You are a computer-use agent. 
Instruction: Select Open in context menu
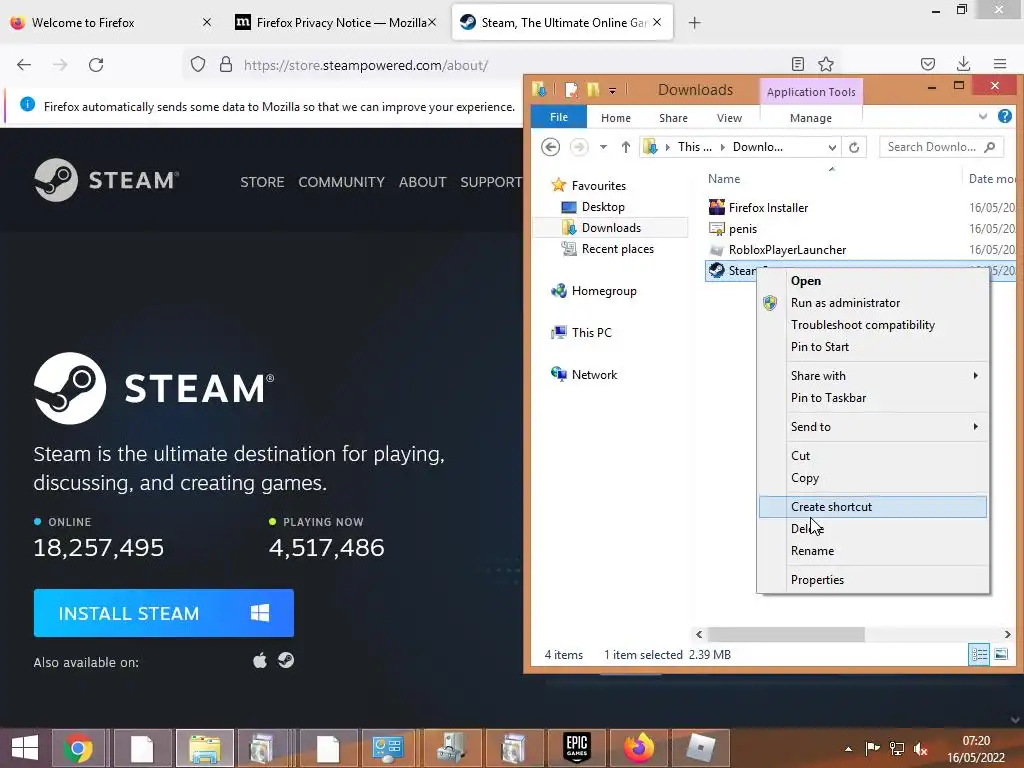(x=872, y=281)
